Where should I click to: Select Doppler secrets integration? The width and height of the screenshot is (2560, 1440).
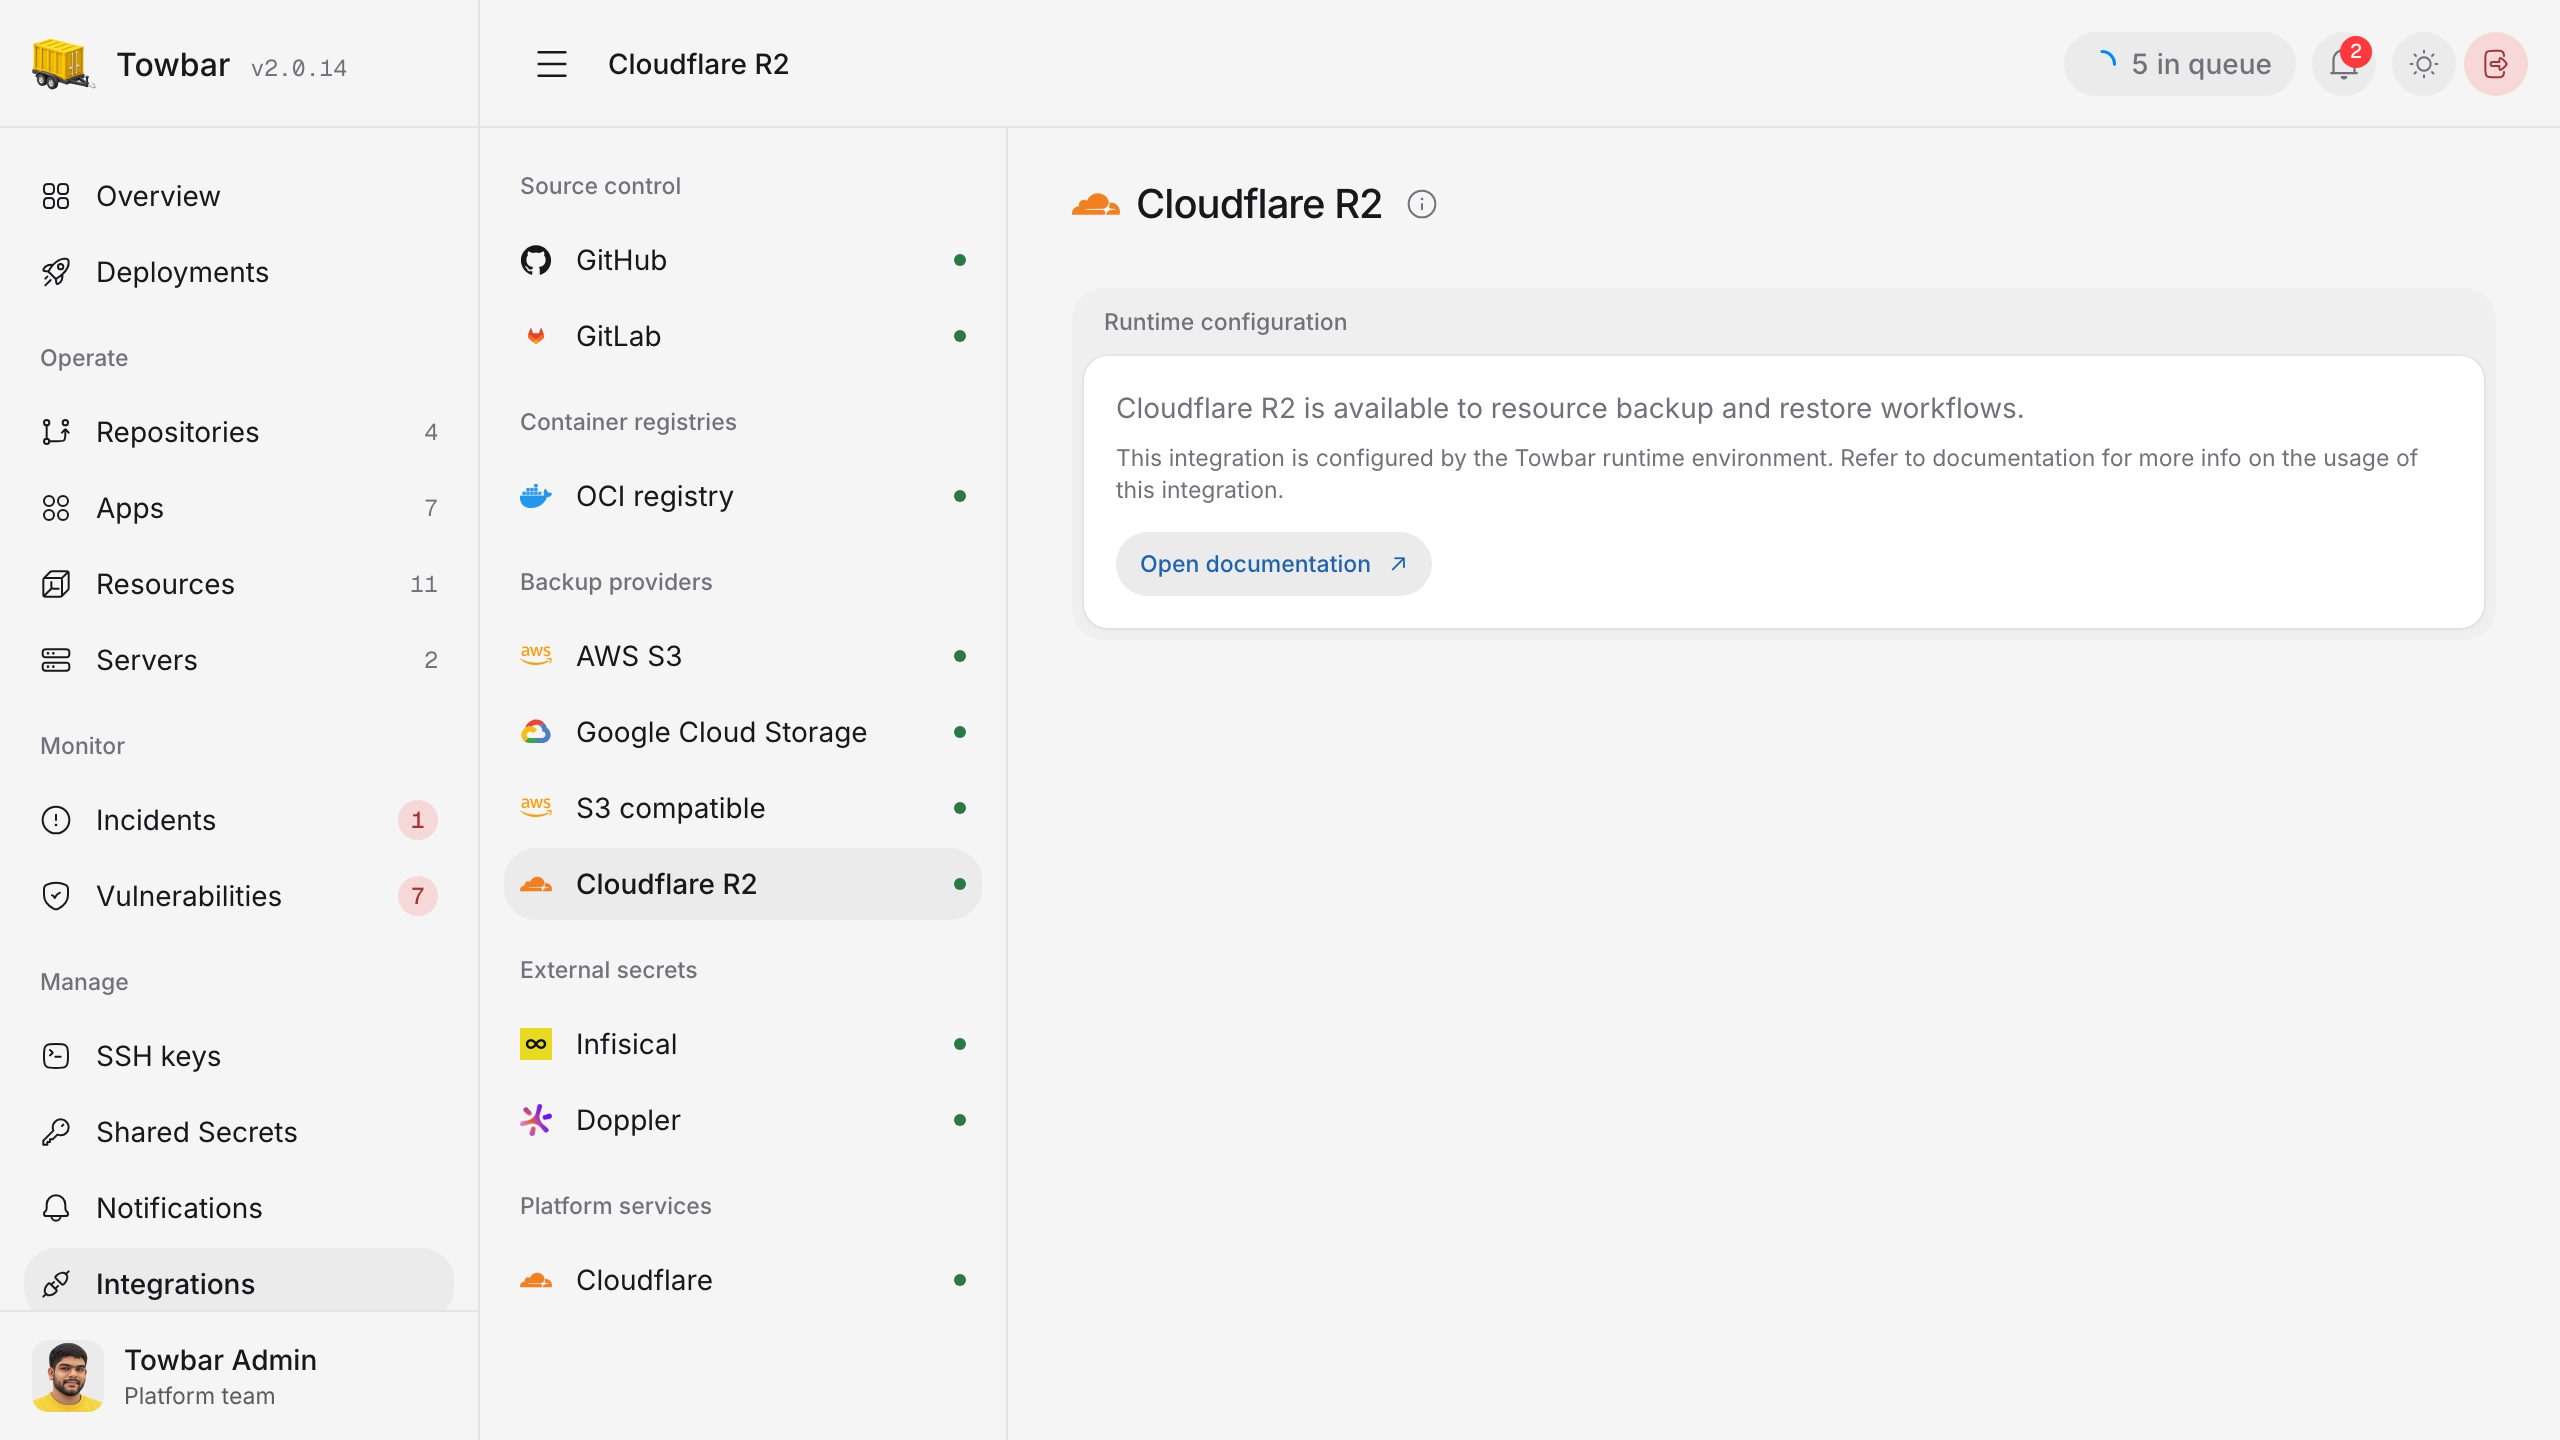coord(743,1120)
